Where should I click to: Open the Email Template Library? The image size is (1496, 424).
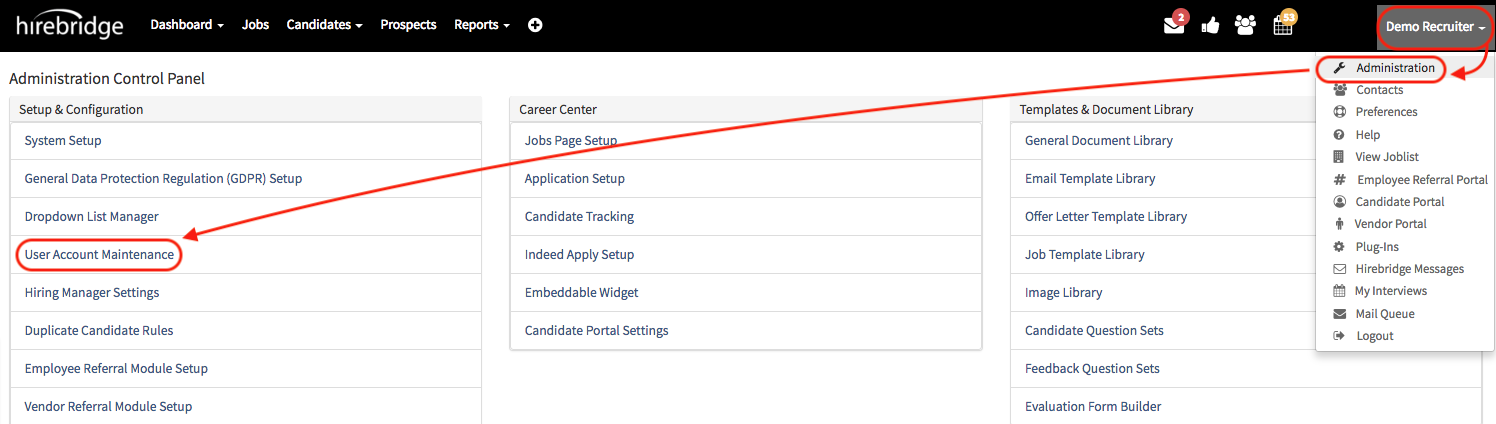tap(1090, 179)
